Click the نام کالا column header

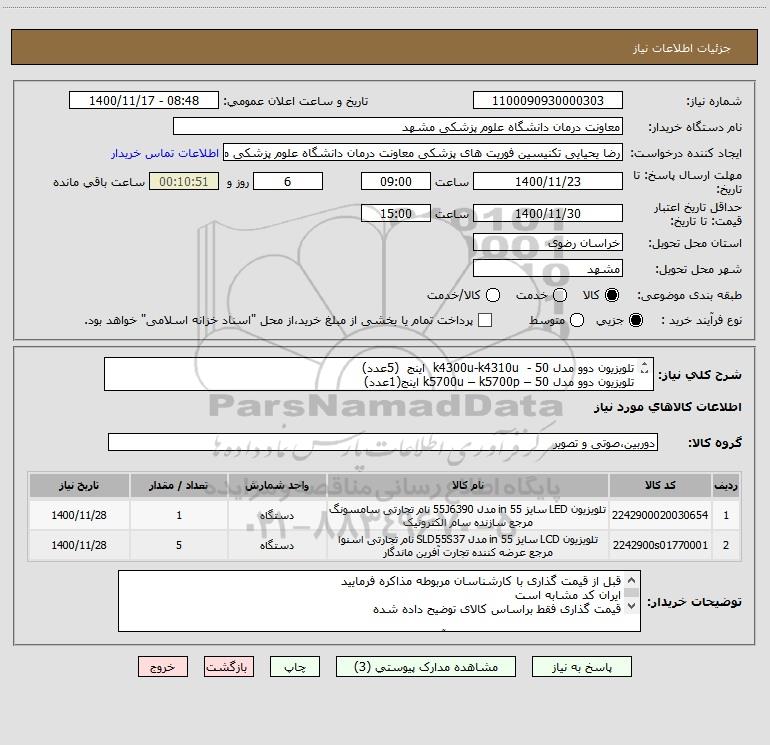click(468, 485)
